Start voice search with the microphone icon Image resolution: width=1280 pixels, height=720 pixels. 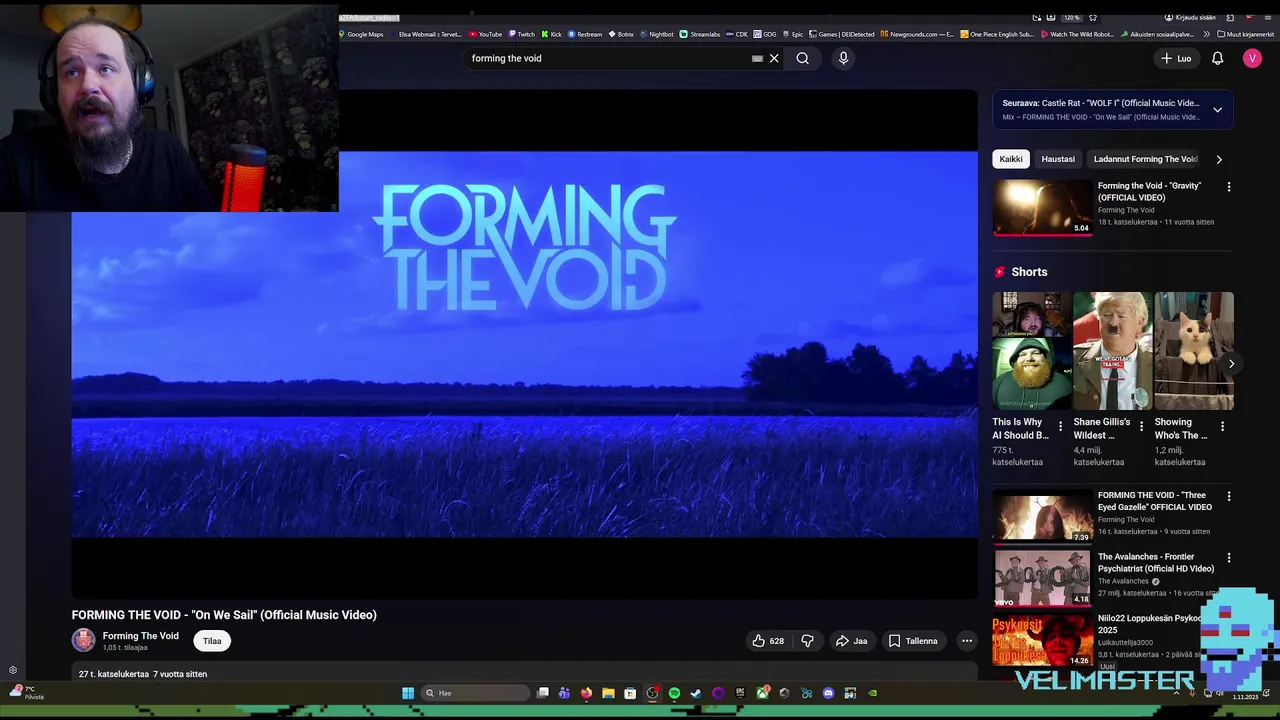coord(843,58)
